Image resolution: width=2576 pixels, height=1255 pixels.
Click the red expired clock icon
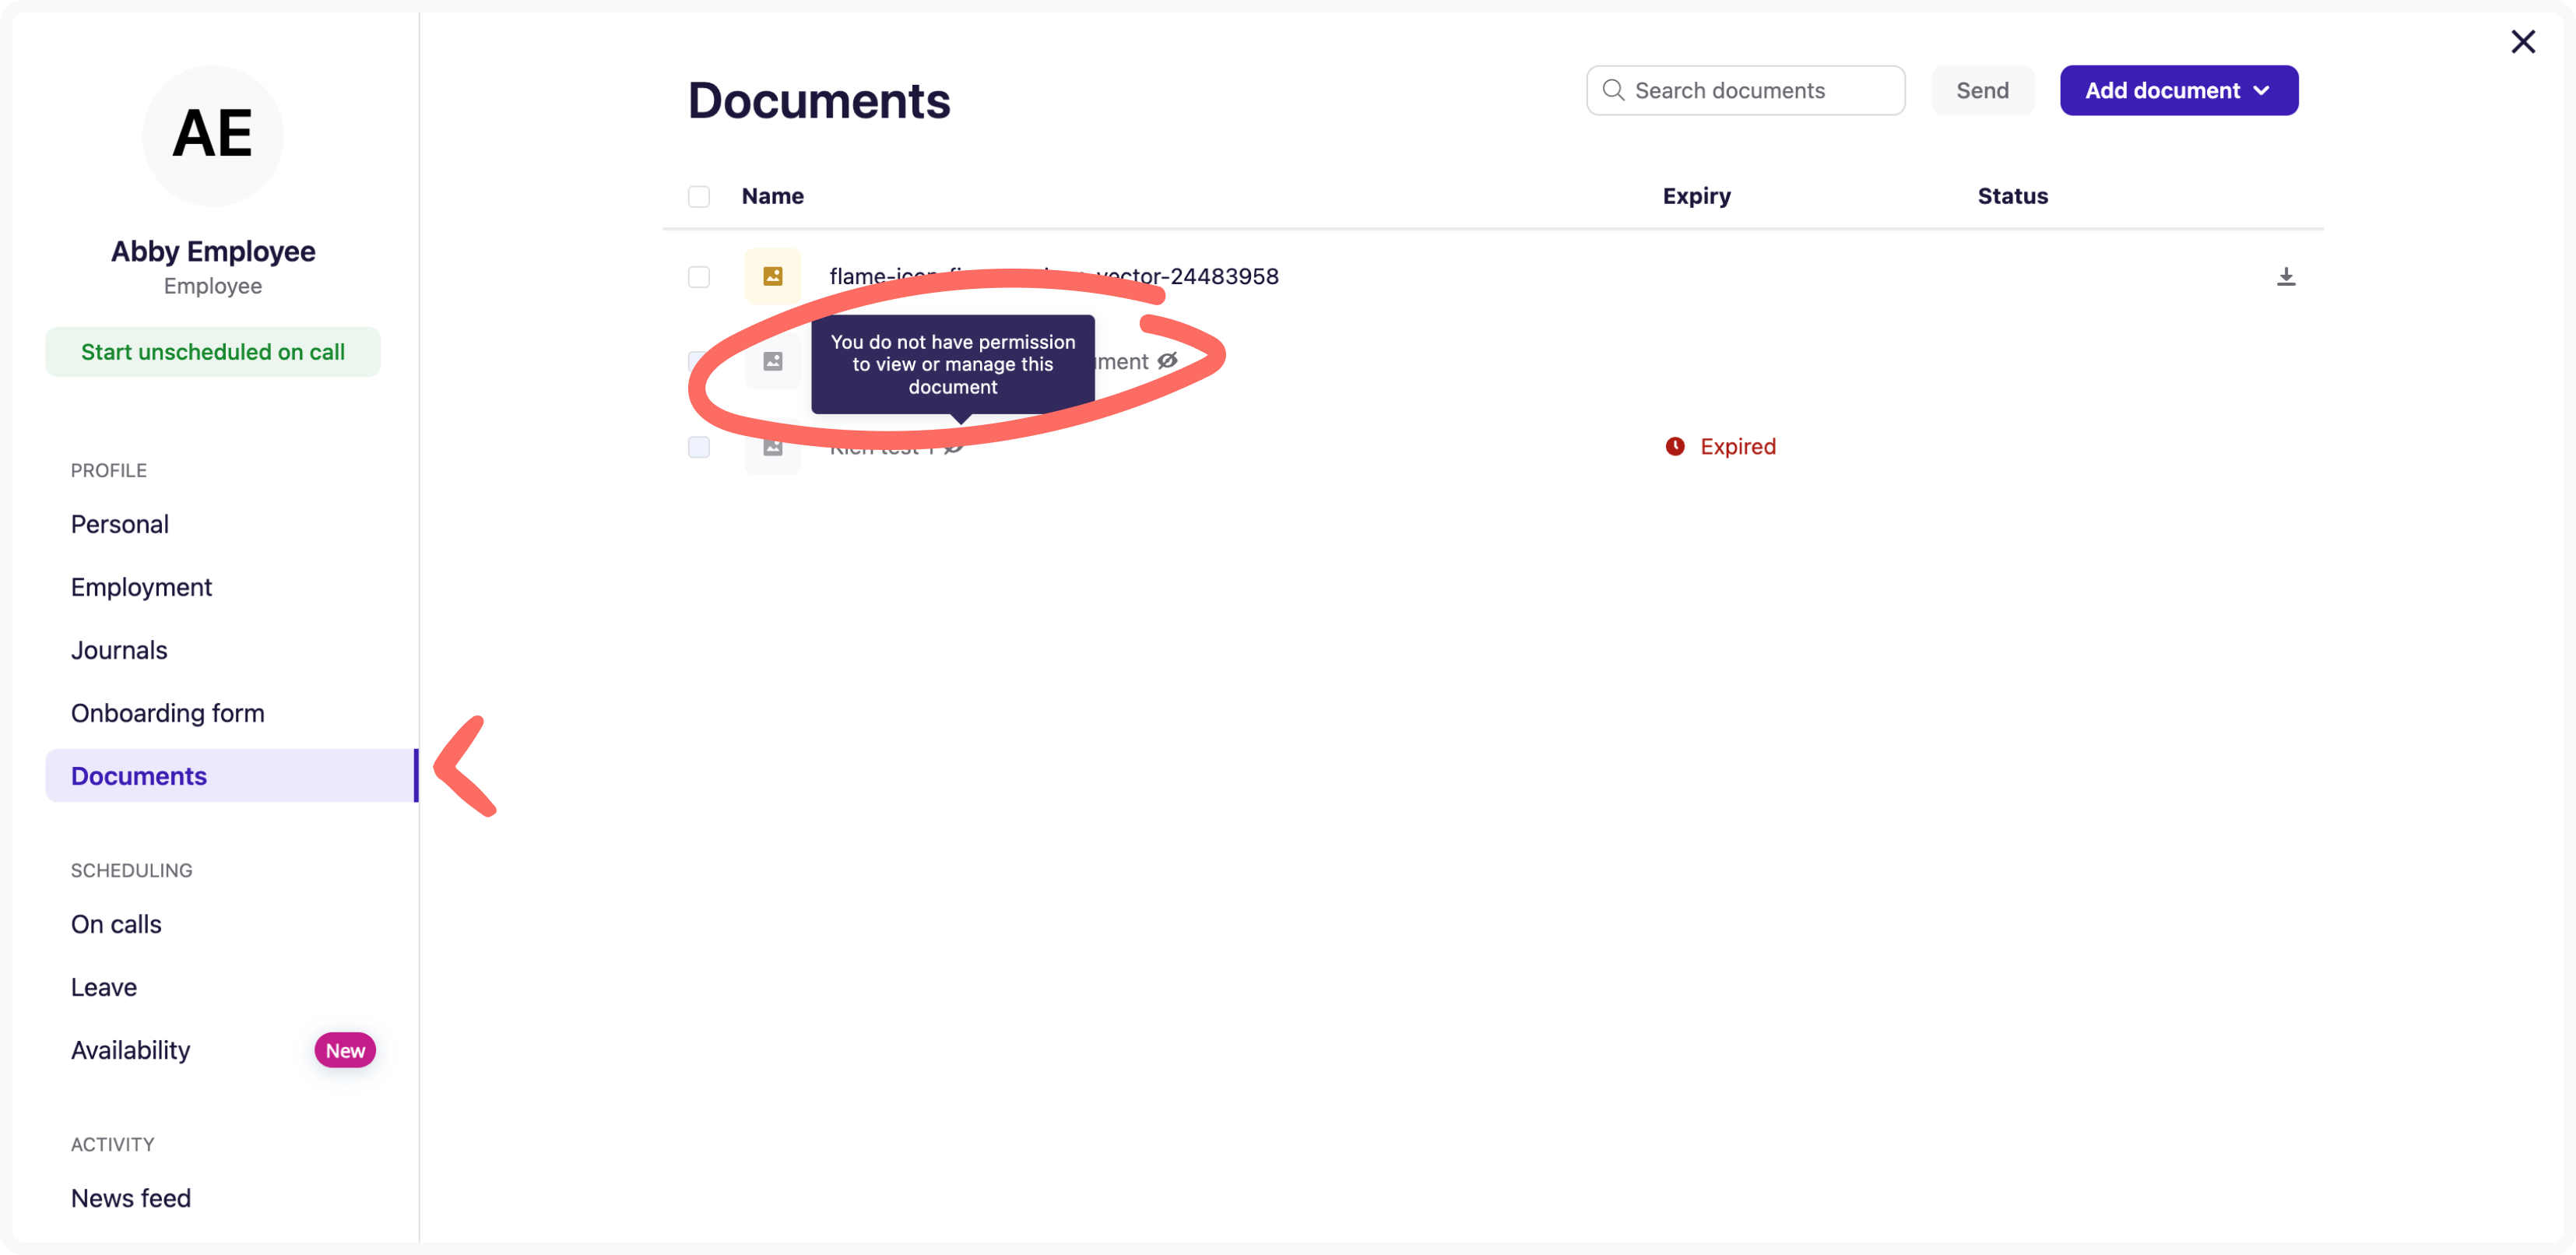1674,447
